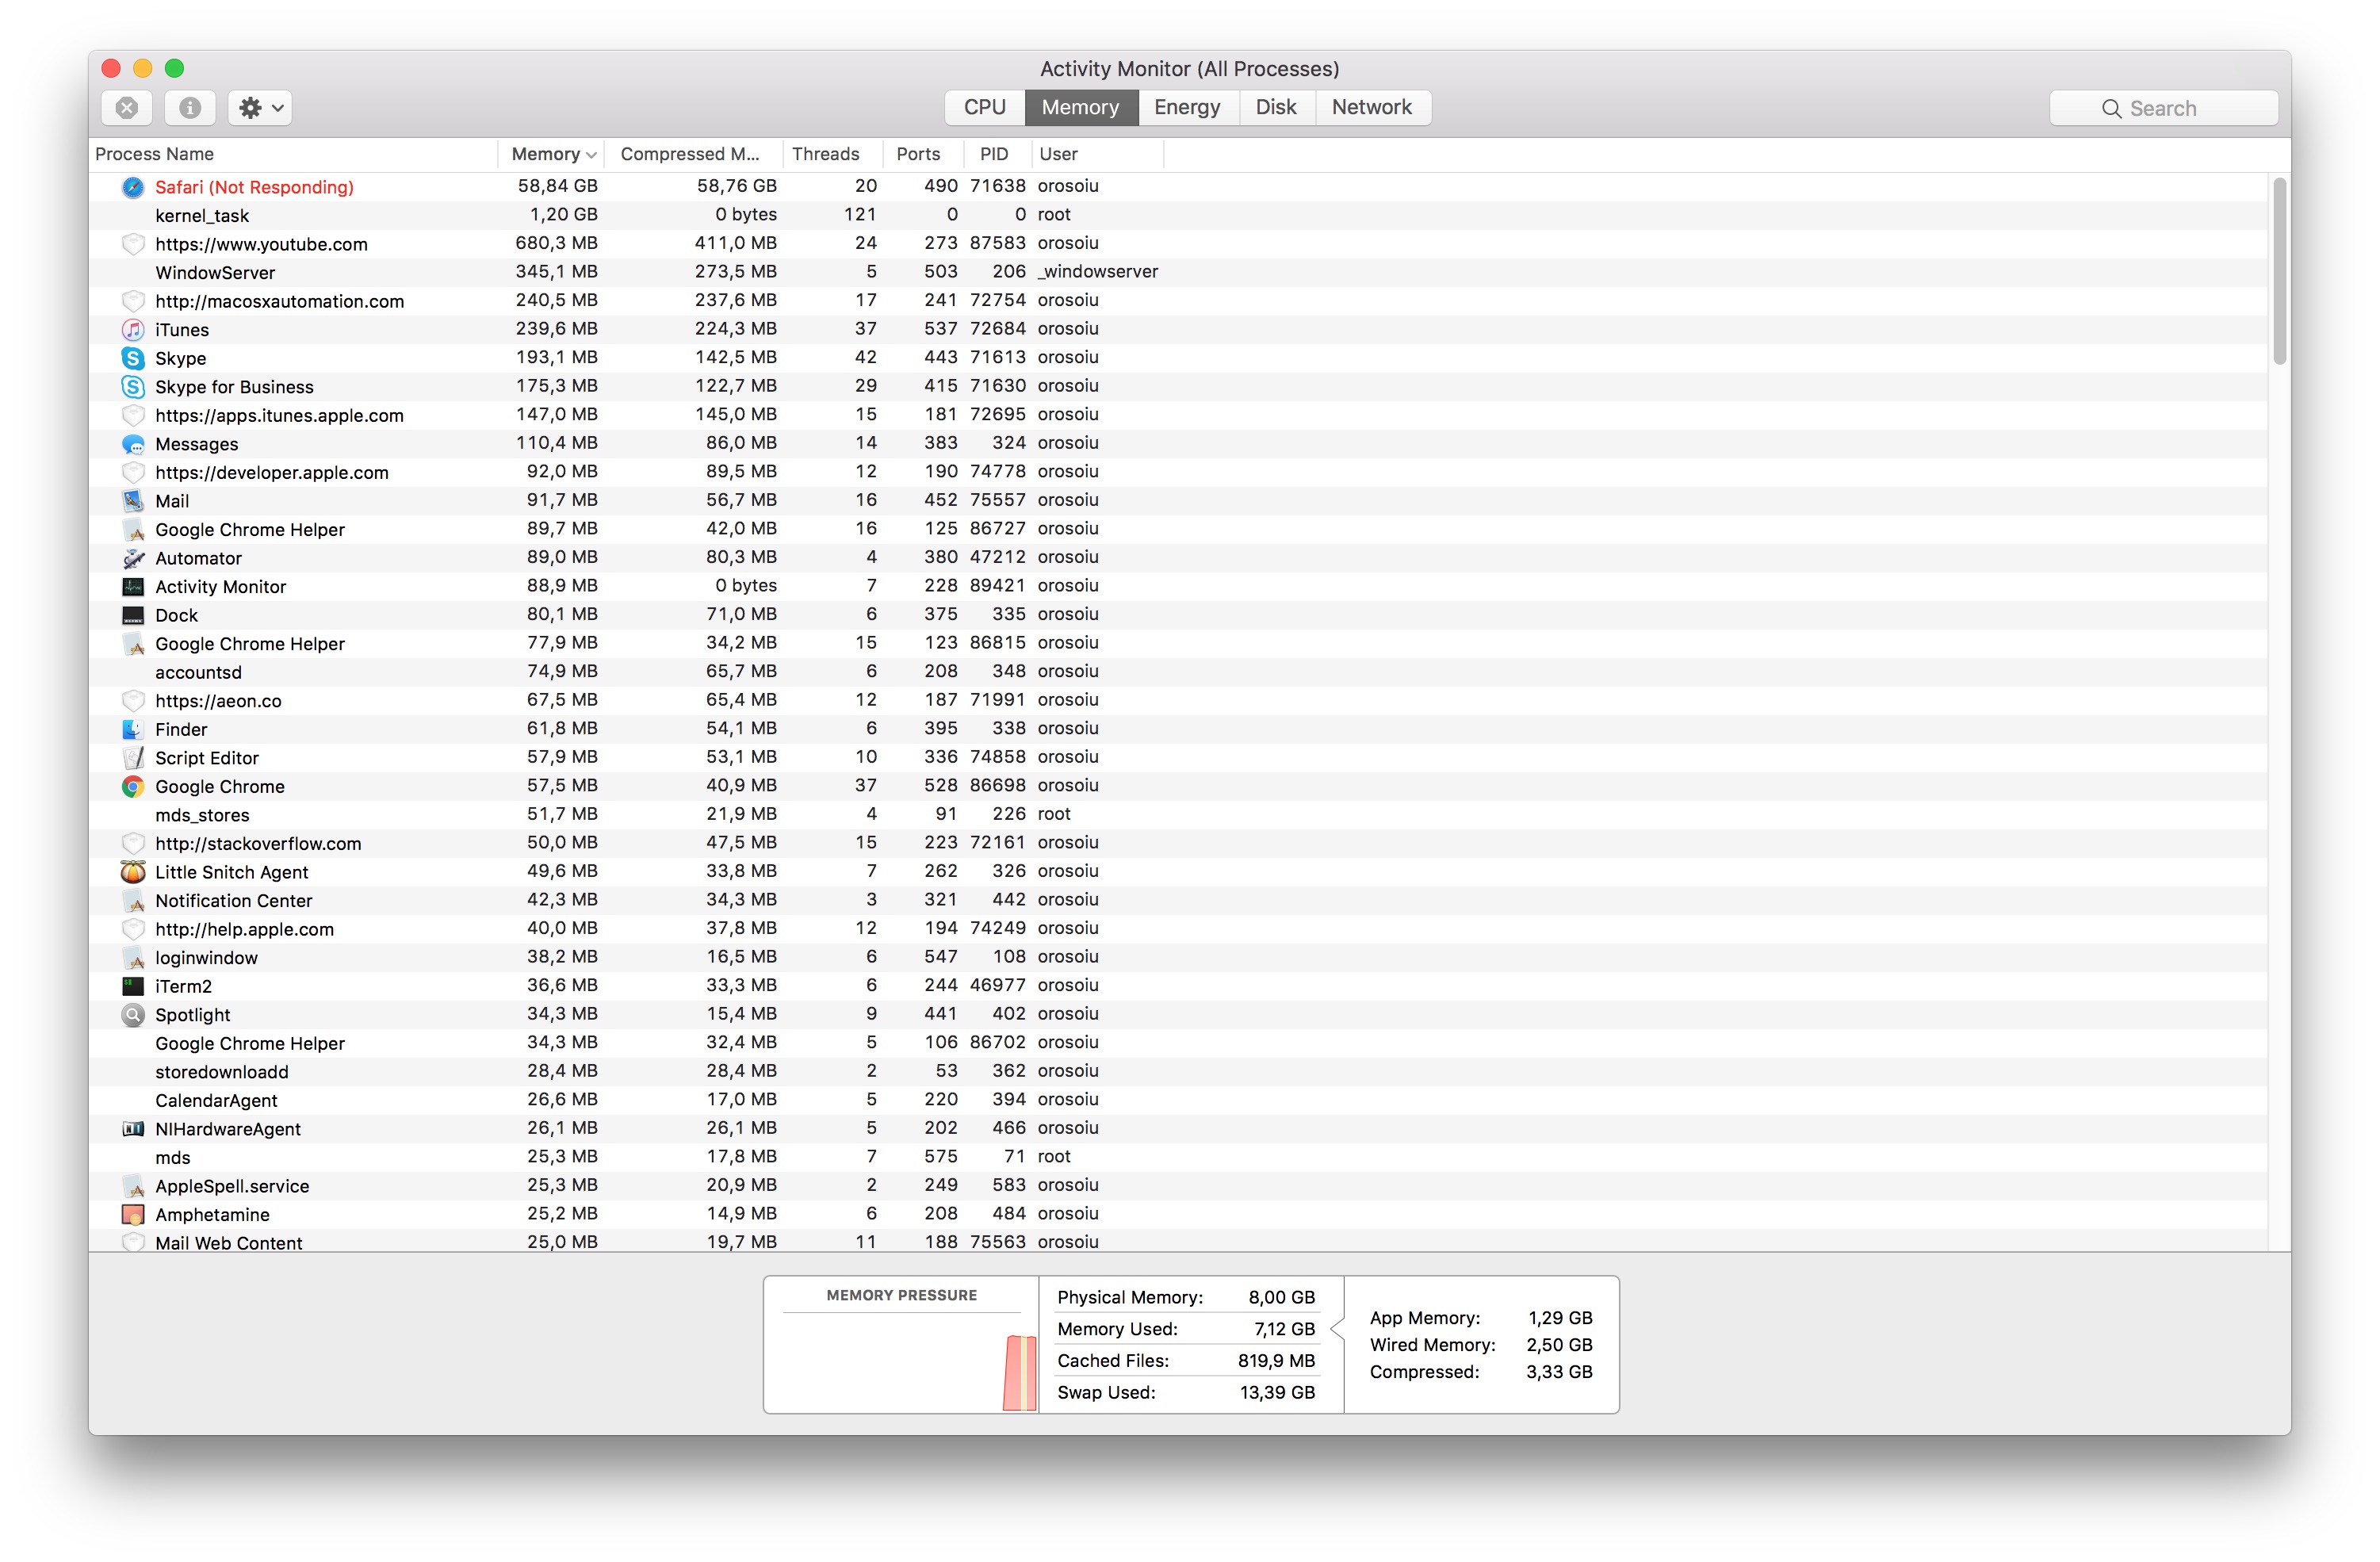Select the kernel_task process row

(x=1178, y=215)
